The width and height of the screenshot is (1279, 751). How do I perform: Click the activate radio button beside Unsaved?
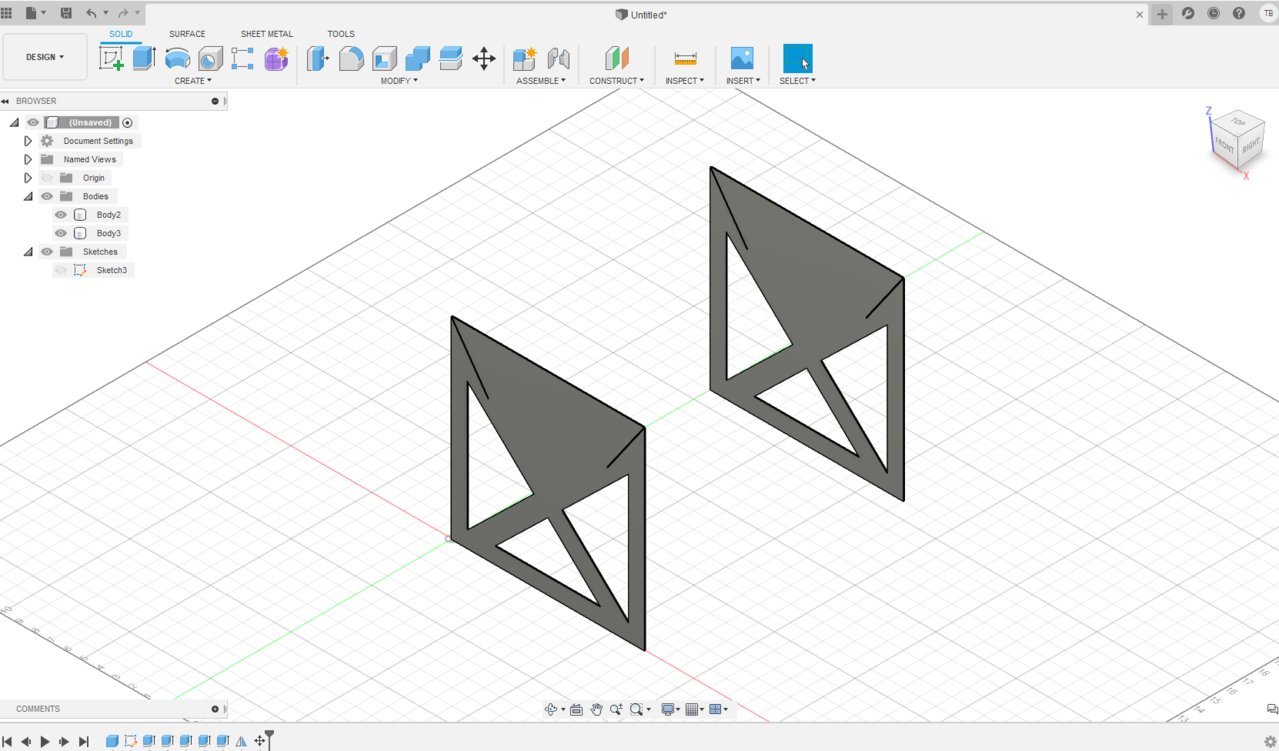coord(127,122)
